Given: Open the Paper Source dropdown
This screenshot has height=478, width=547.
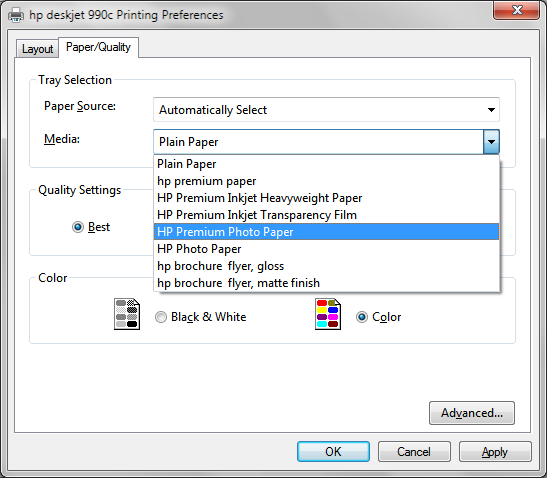Looking at the screenshot, I should point(326,110).
